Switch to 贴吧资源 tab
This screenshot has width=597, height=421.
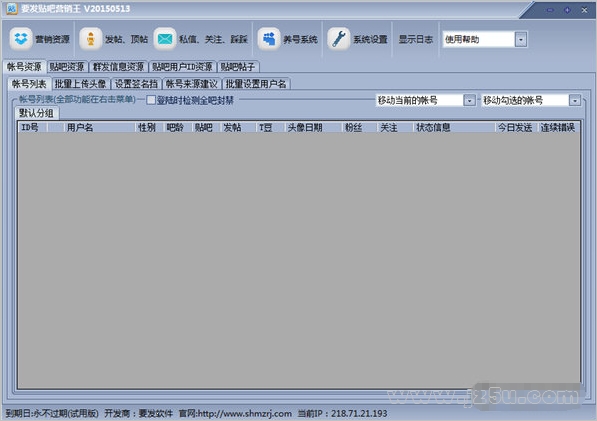[67, 67]
